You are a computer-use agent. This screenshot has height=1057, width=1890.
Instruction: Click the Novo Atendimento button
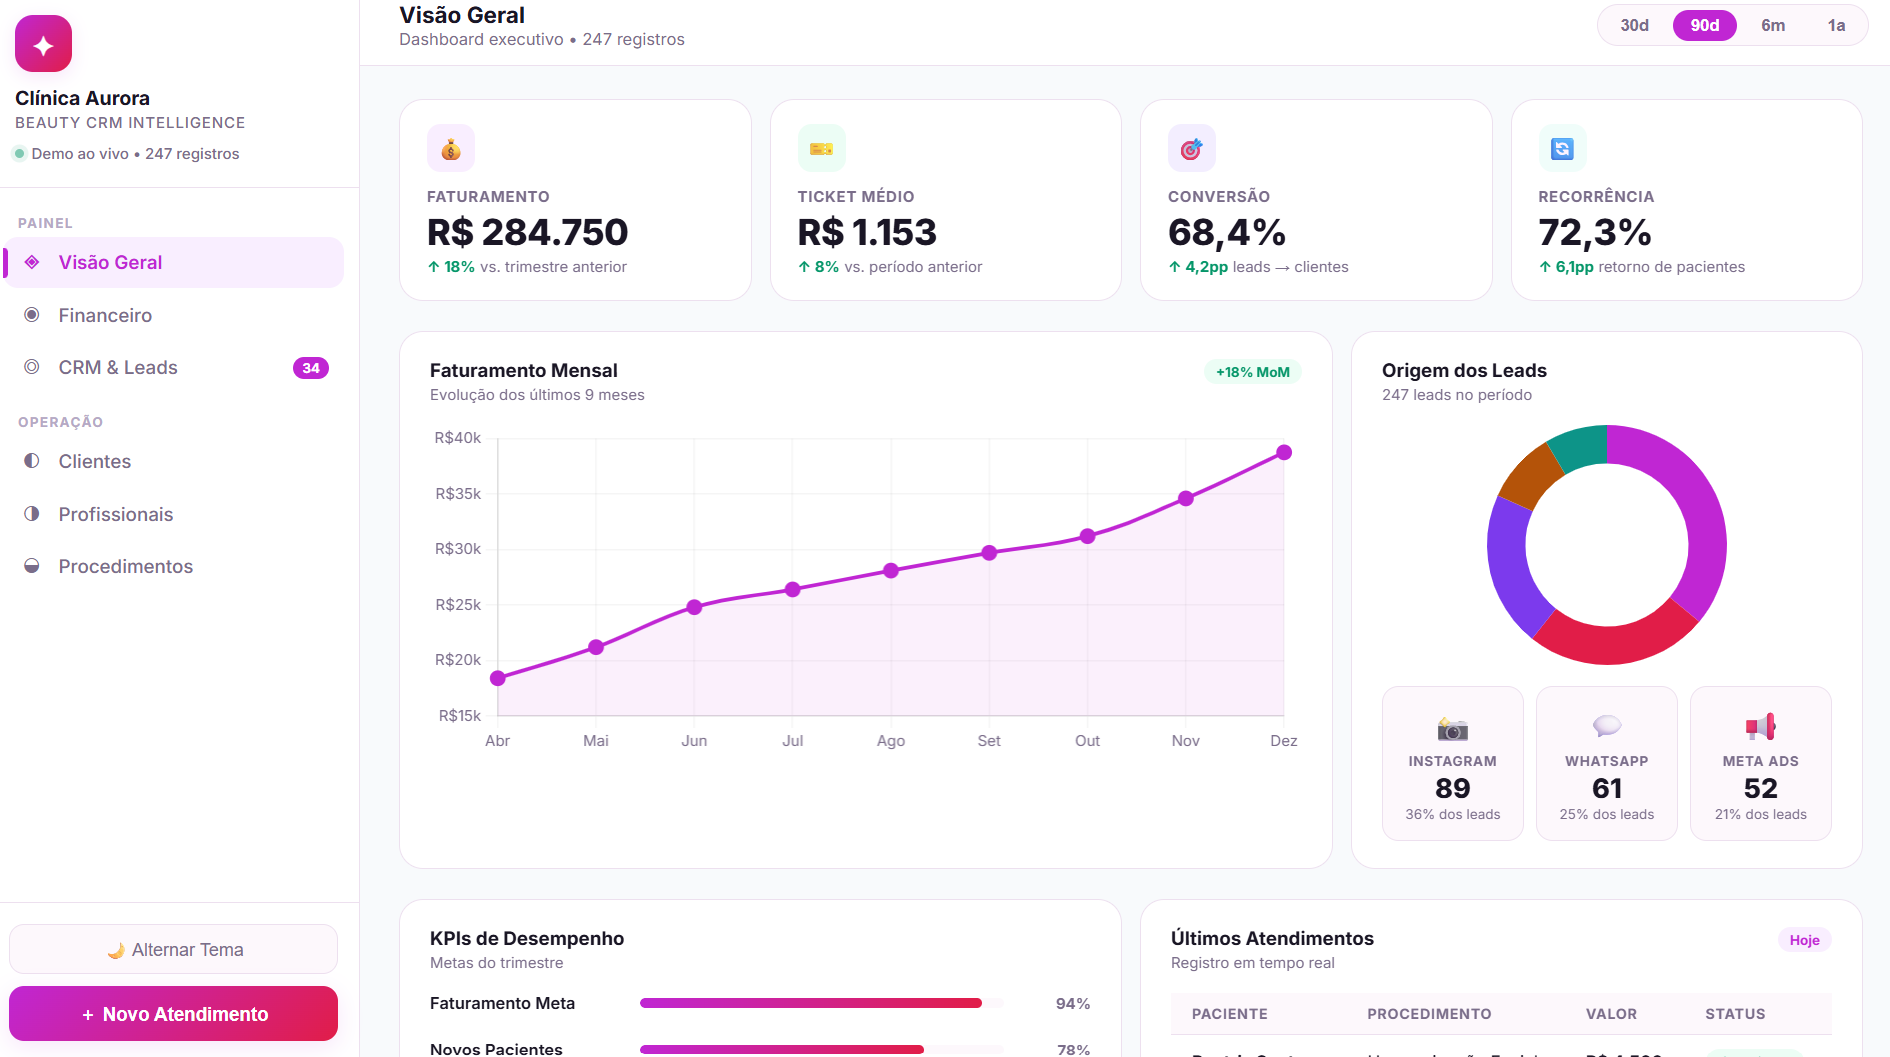click(x=174, y=1014)
